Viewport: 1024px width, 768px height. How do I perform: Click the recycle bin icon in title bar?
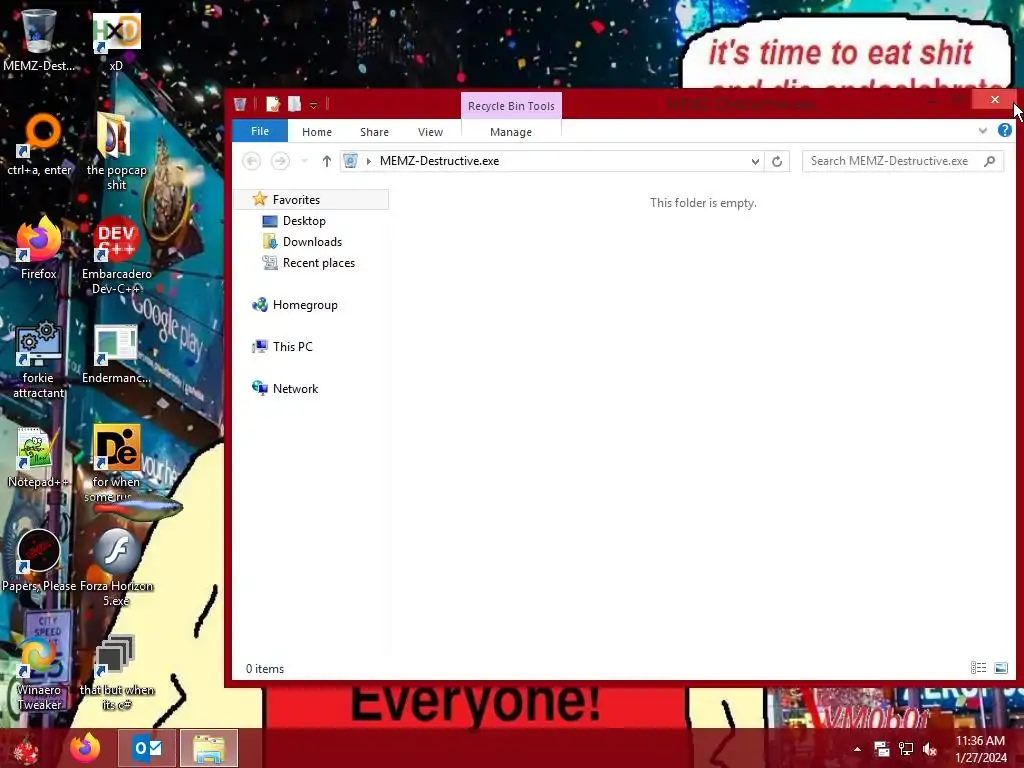pos(240,104)
